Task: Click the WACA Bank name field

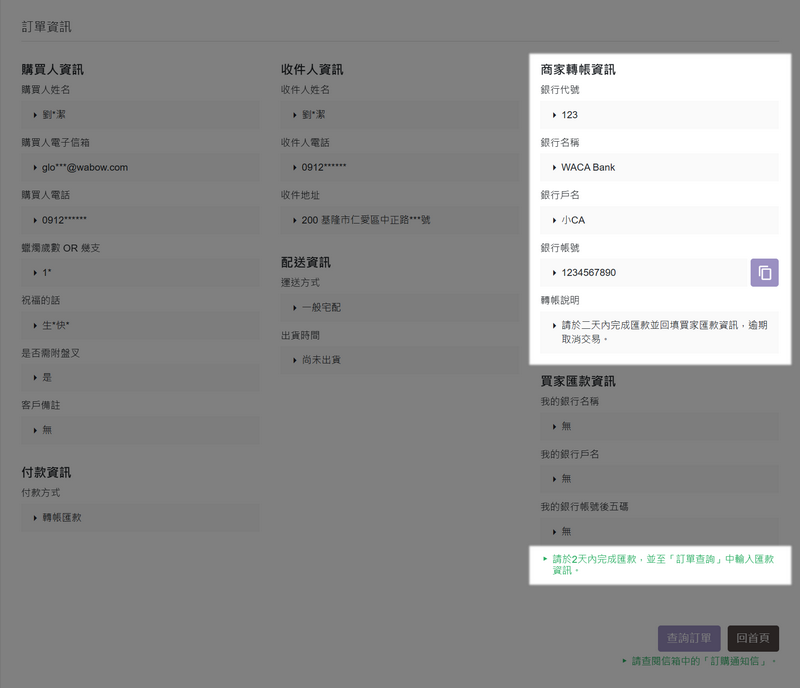Action: click(x=659, y=167)
